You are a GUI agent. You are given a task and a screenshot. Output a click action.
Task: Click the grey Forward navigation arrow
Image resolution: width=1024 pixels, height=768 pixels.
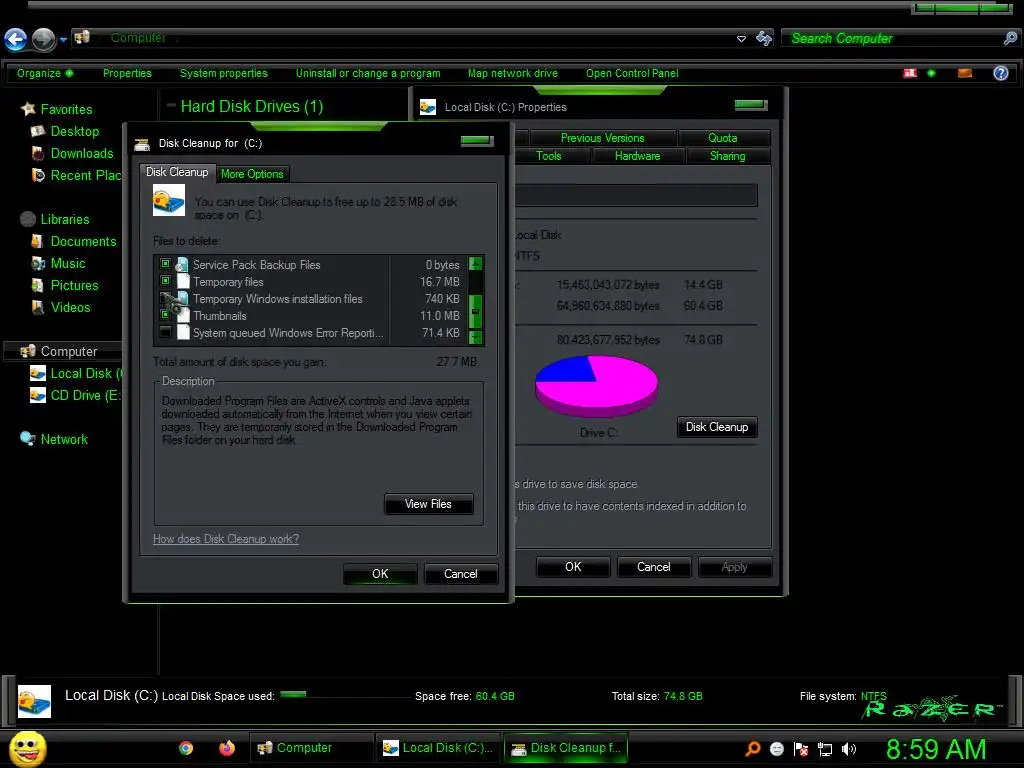[x=44, y=39]
